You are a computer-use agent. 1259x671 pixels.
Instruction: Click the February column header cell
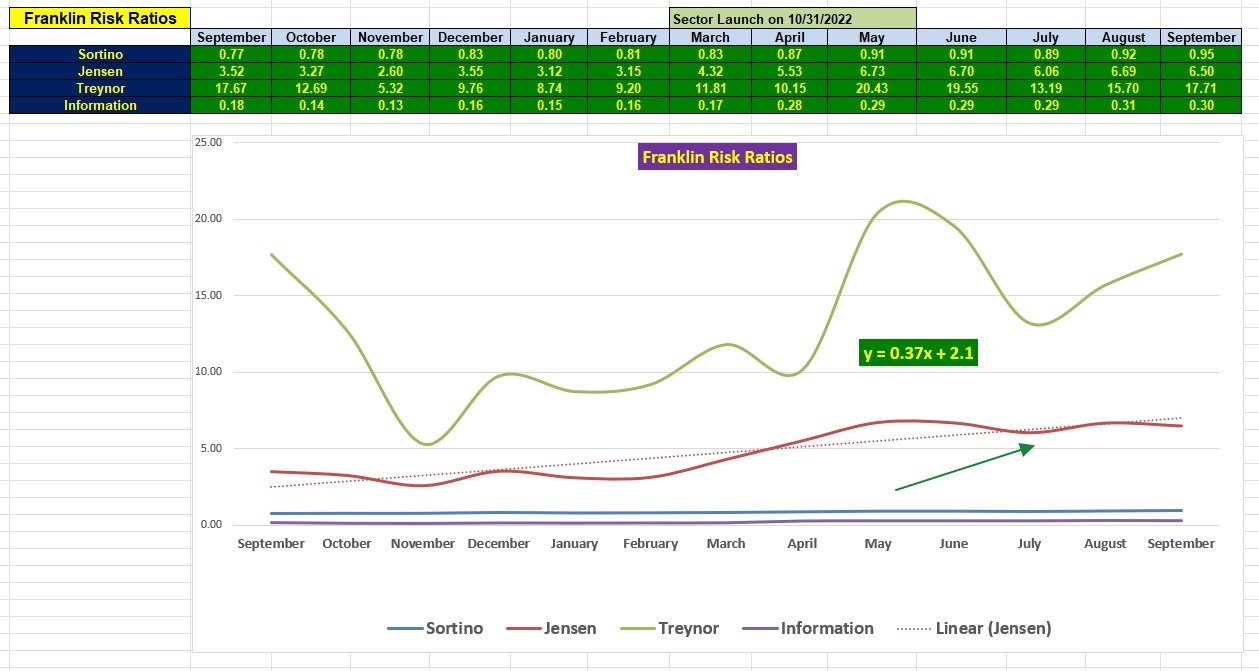pyautogui.click(x=629, y=37)
